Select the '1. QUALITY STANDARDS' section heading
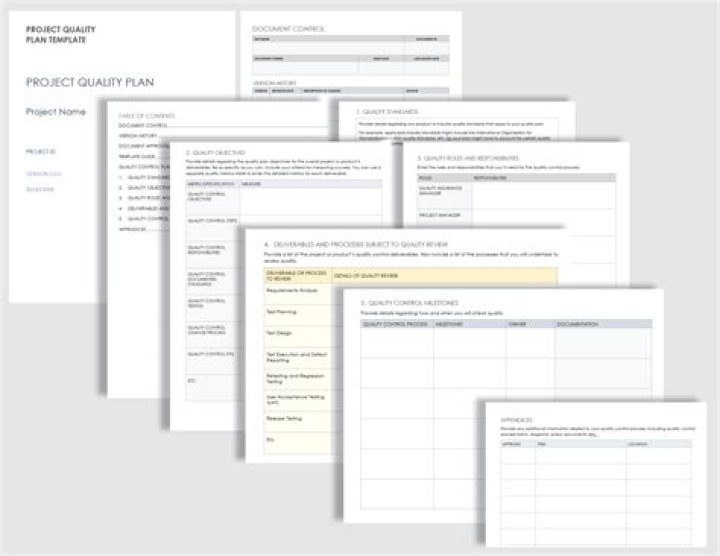The width and height of the screenshot is (720, 556). pyautogui.click(x=387, y=112)
